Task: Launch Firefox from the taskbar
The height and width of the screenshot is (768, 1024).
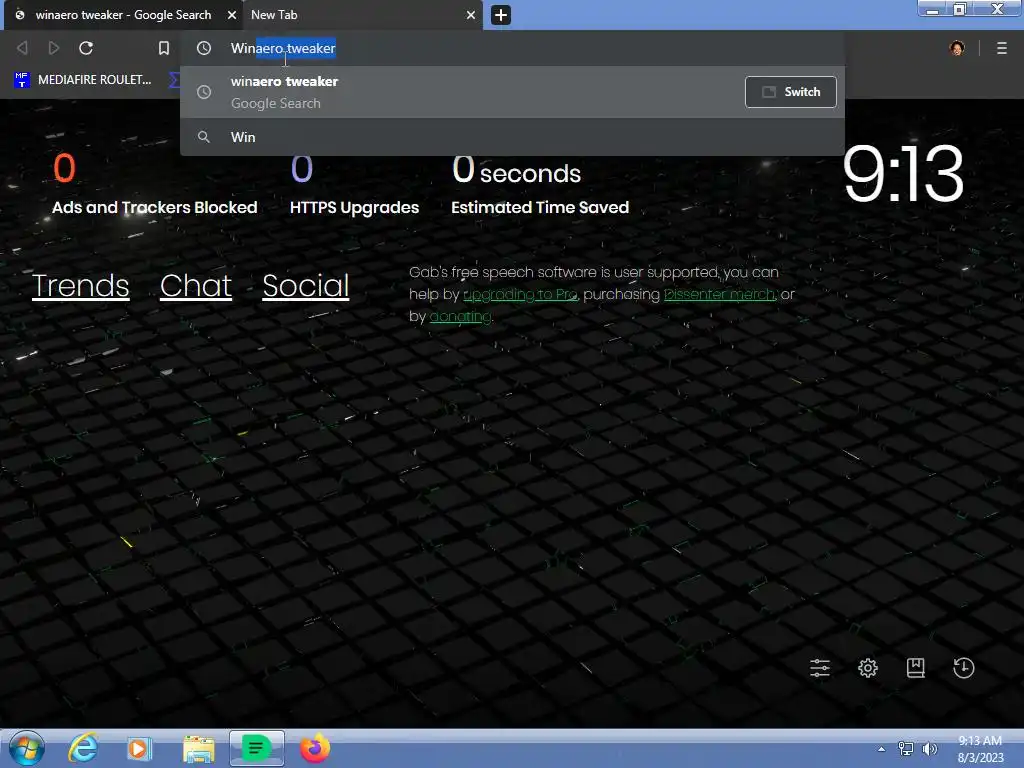Action: (x=315, y=748)
